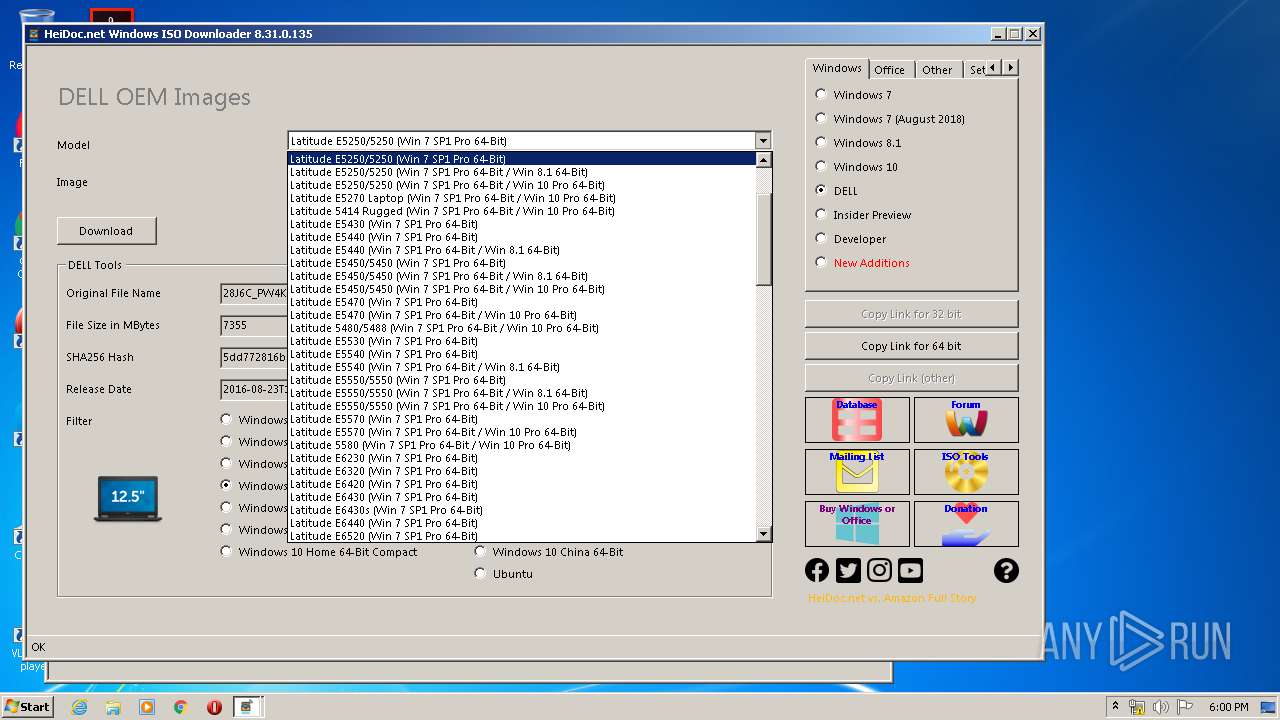The height and width of the screenshot is (720, 1280).
Task: Switch to the Windows tab
Action: pyautogui.click(x=837, y=68)
